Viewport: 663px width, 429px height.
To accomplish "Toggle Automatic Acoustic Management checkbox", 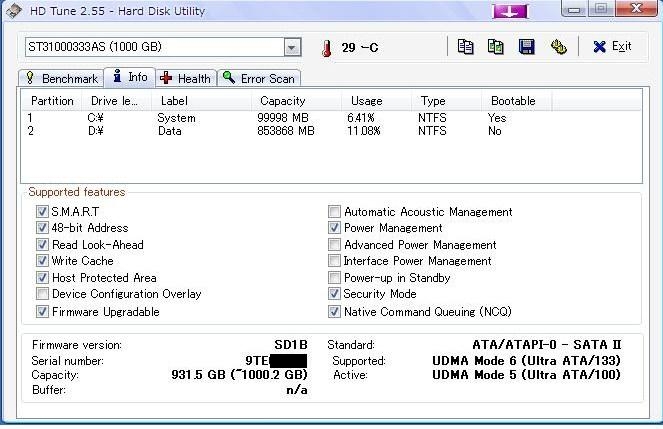I will coord(334,211).
